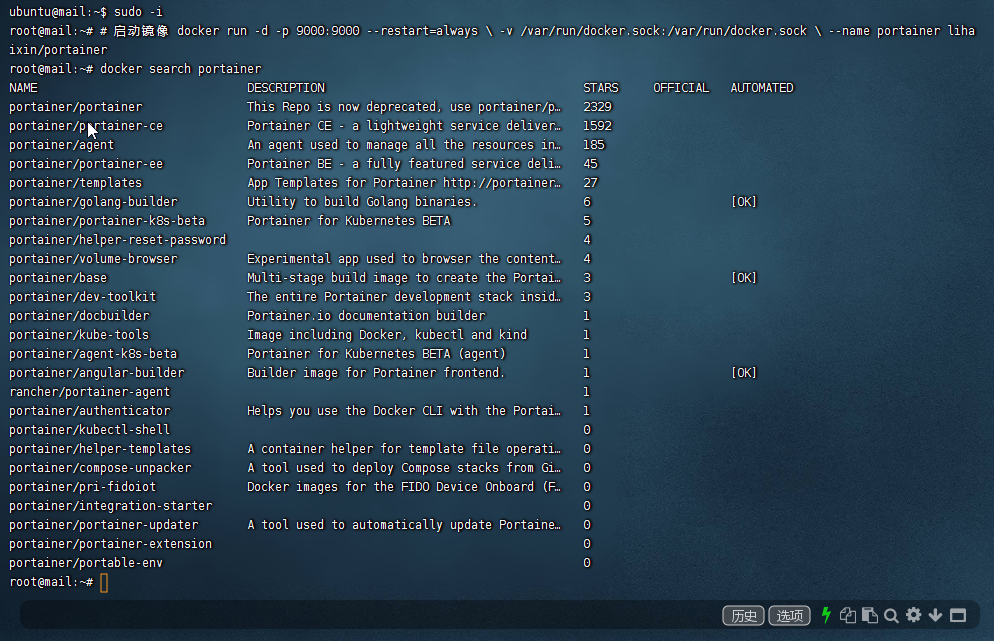Click the fullscreen window icon
This screenshot has width=994, height=641.
pyautogui.click(x=958, y=616)
